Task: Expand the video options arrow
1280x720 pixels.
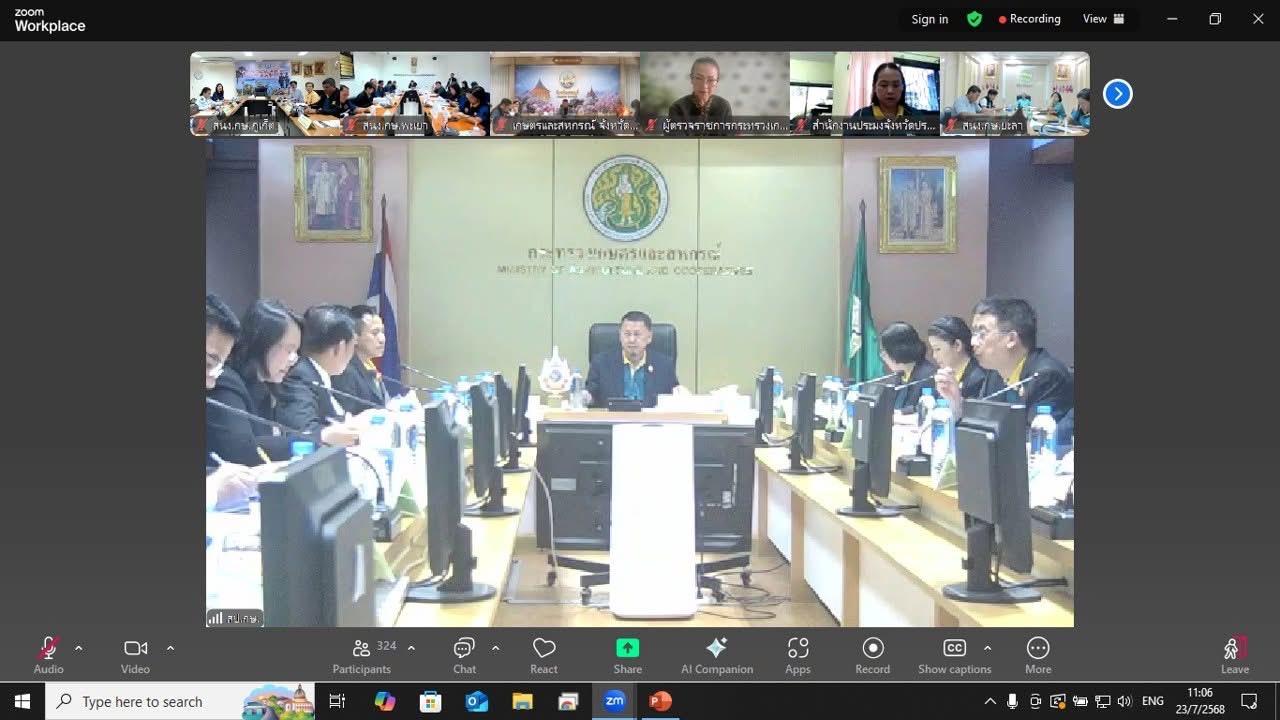Action: tap(170, 648)
